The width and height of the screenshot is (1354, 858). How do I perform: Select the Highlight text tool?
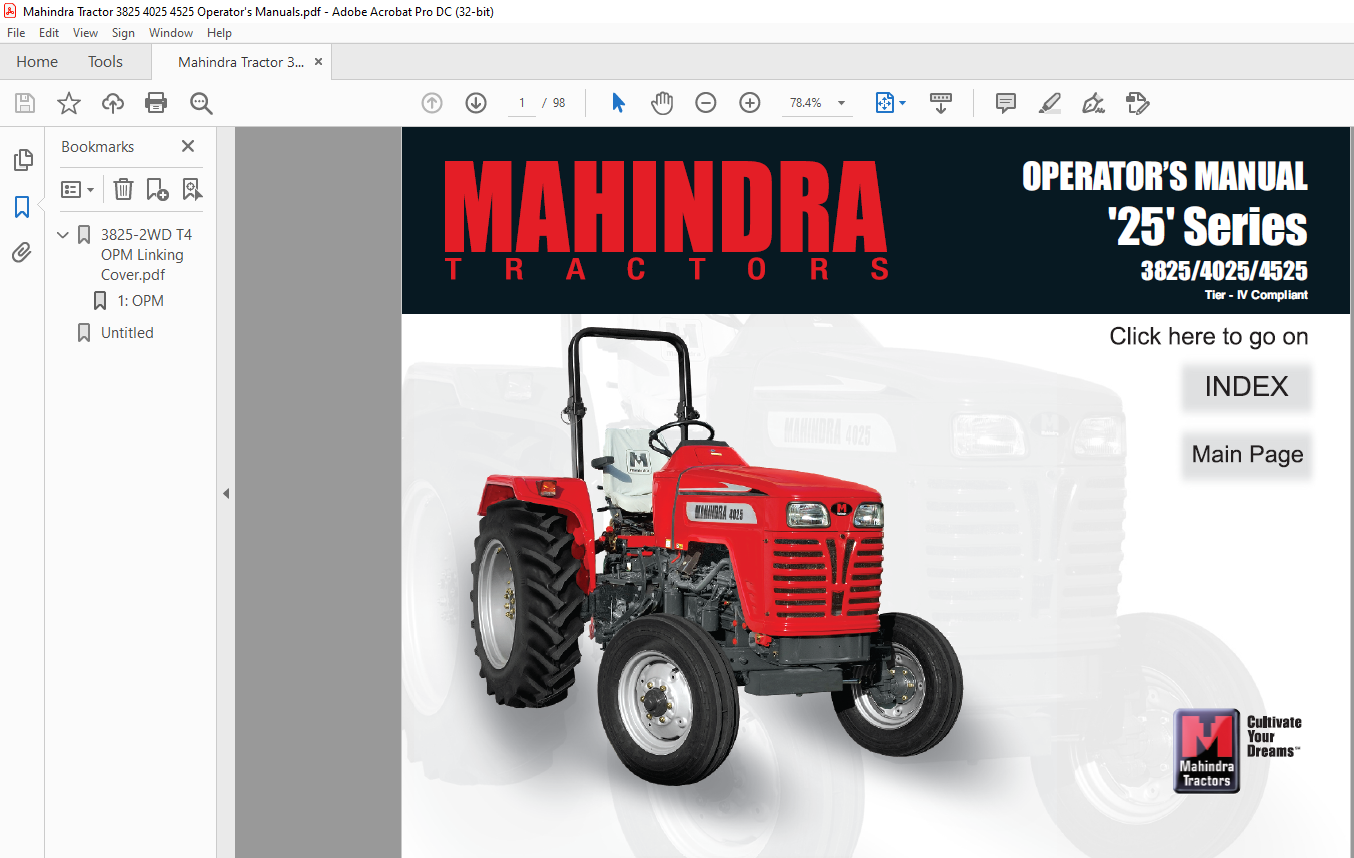pyautogui.click(x=1049, y=103)
